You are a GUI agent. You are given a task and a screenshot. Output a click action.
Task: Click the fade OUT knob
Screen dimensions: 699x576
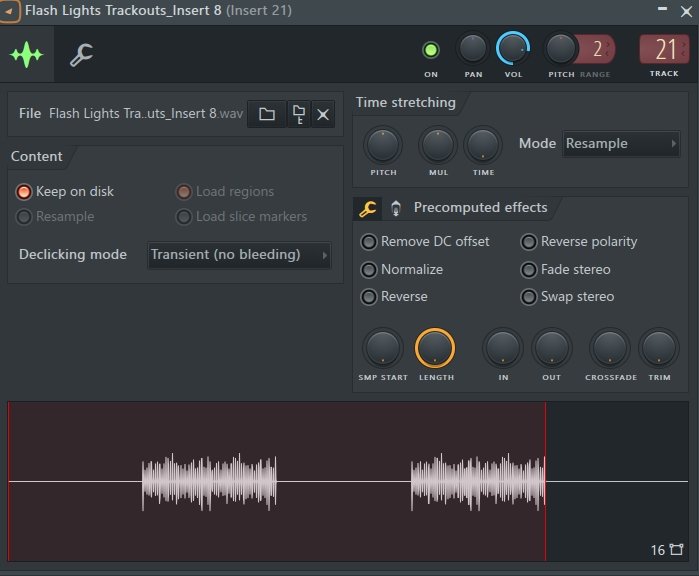(551, 348)
